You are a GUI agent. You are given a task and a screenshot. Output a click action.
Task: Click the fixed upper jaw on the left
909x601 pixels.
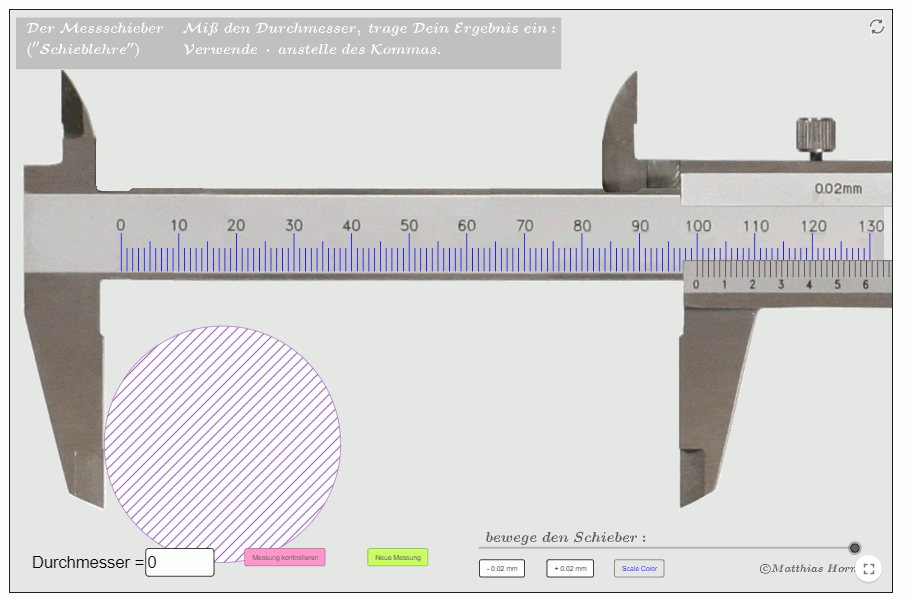point(78,130)
